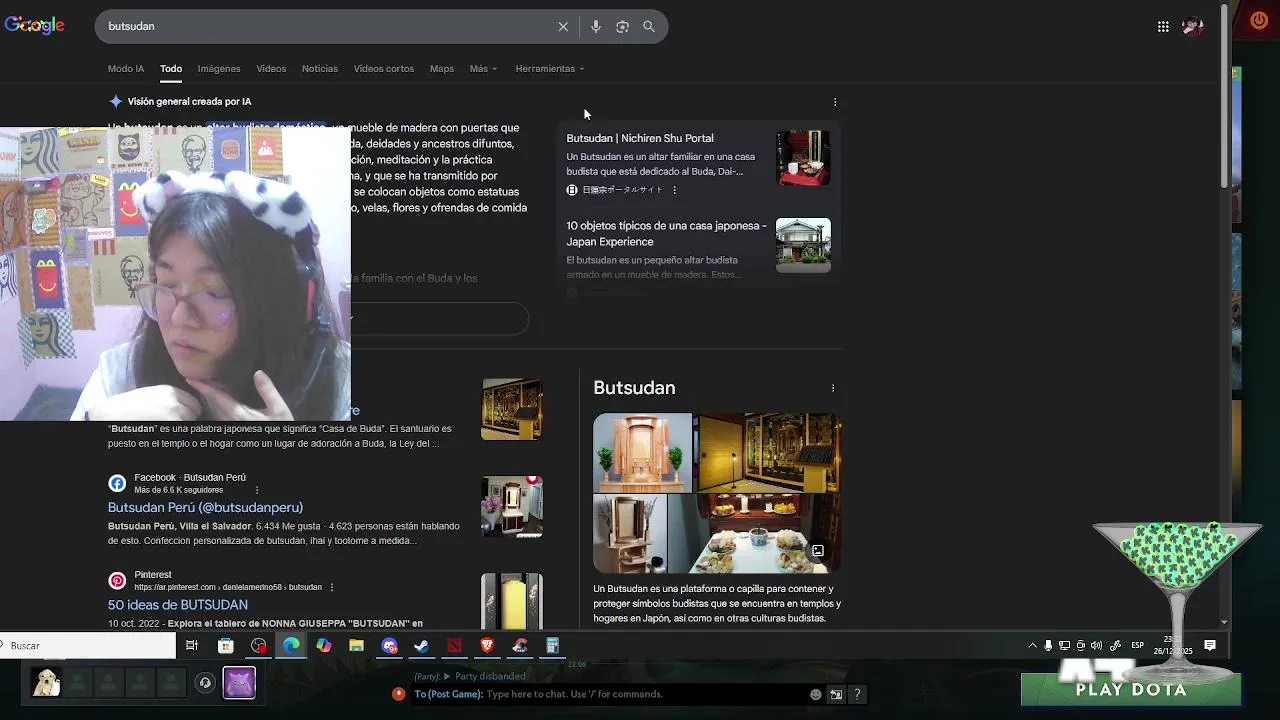
Task: Open Steam from the taskbar
Action: 422,646
